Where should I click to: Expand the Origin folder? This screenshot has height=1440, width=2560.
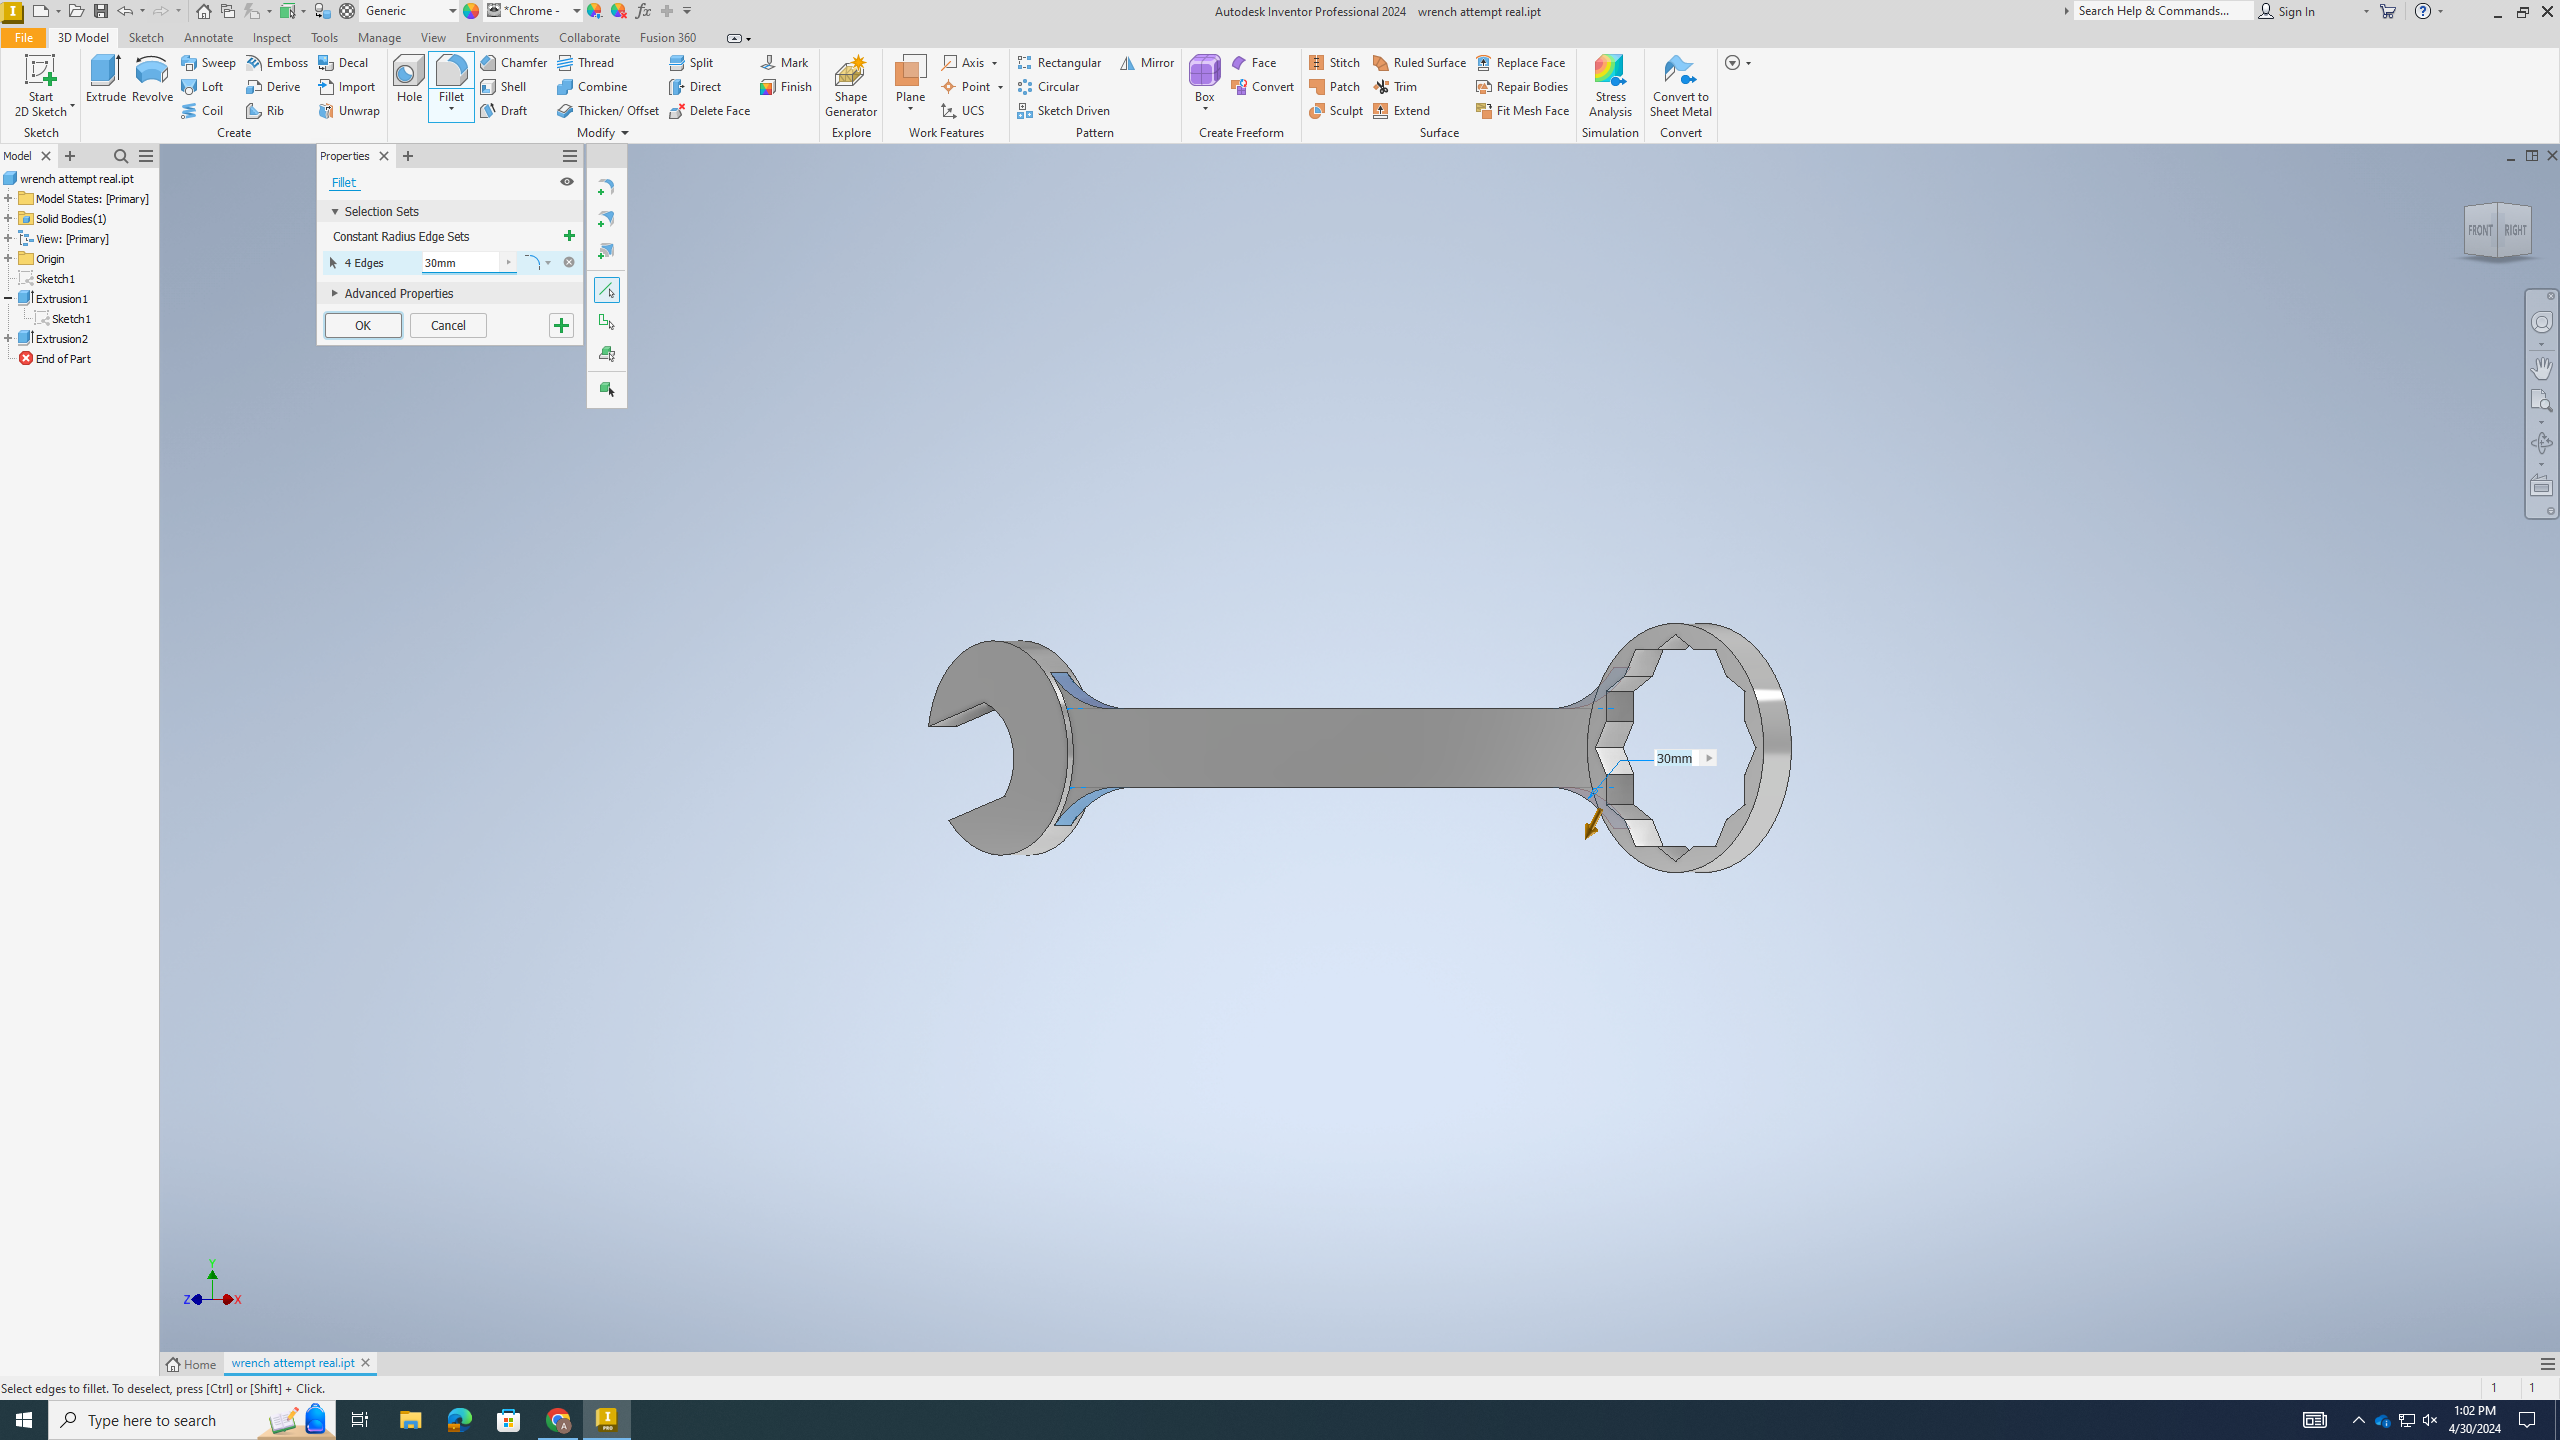point(8,258)
